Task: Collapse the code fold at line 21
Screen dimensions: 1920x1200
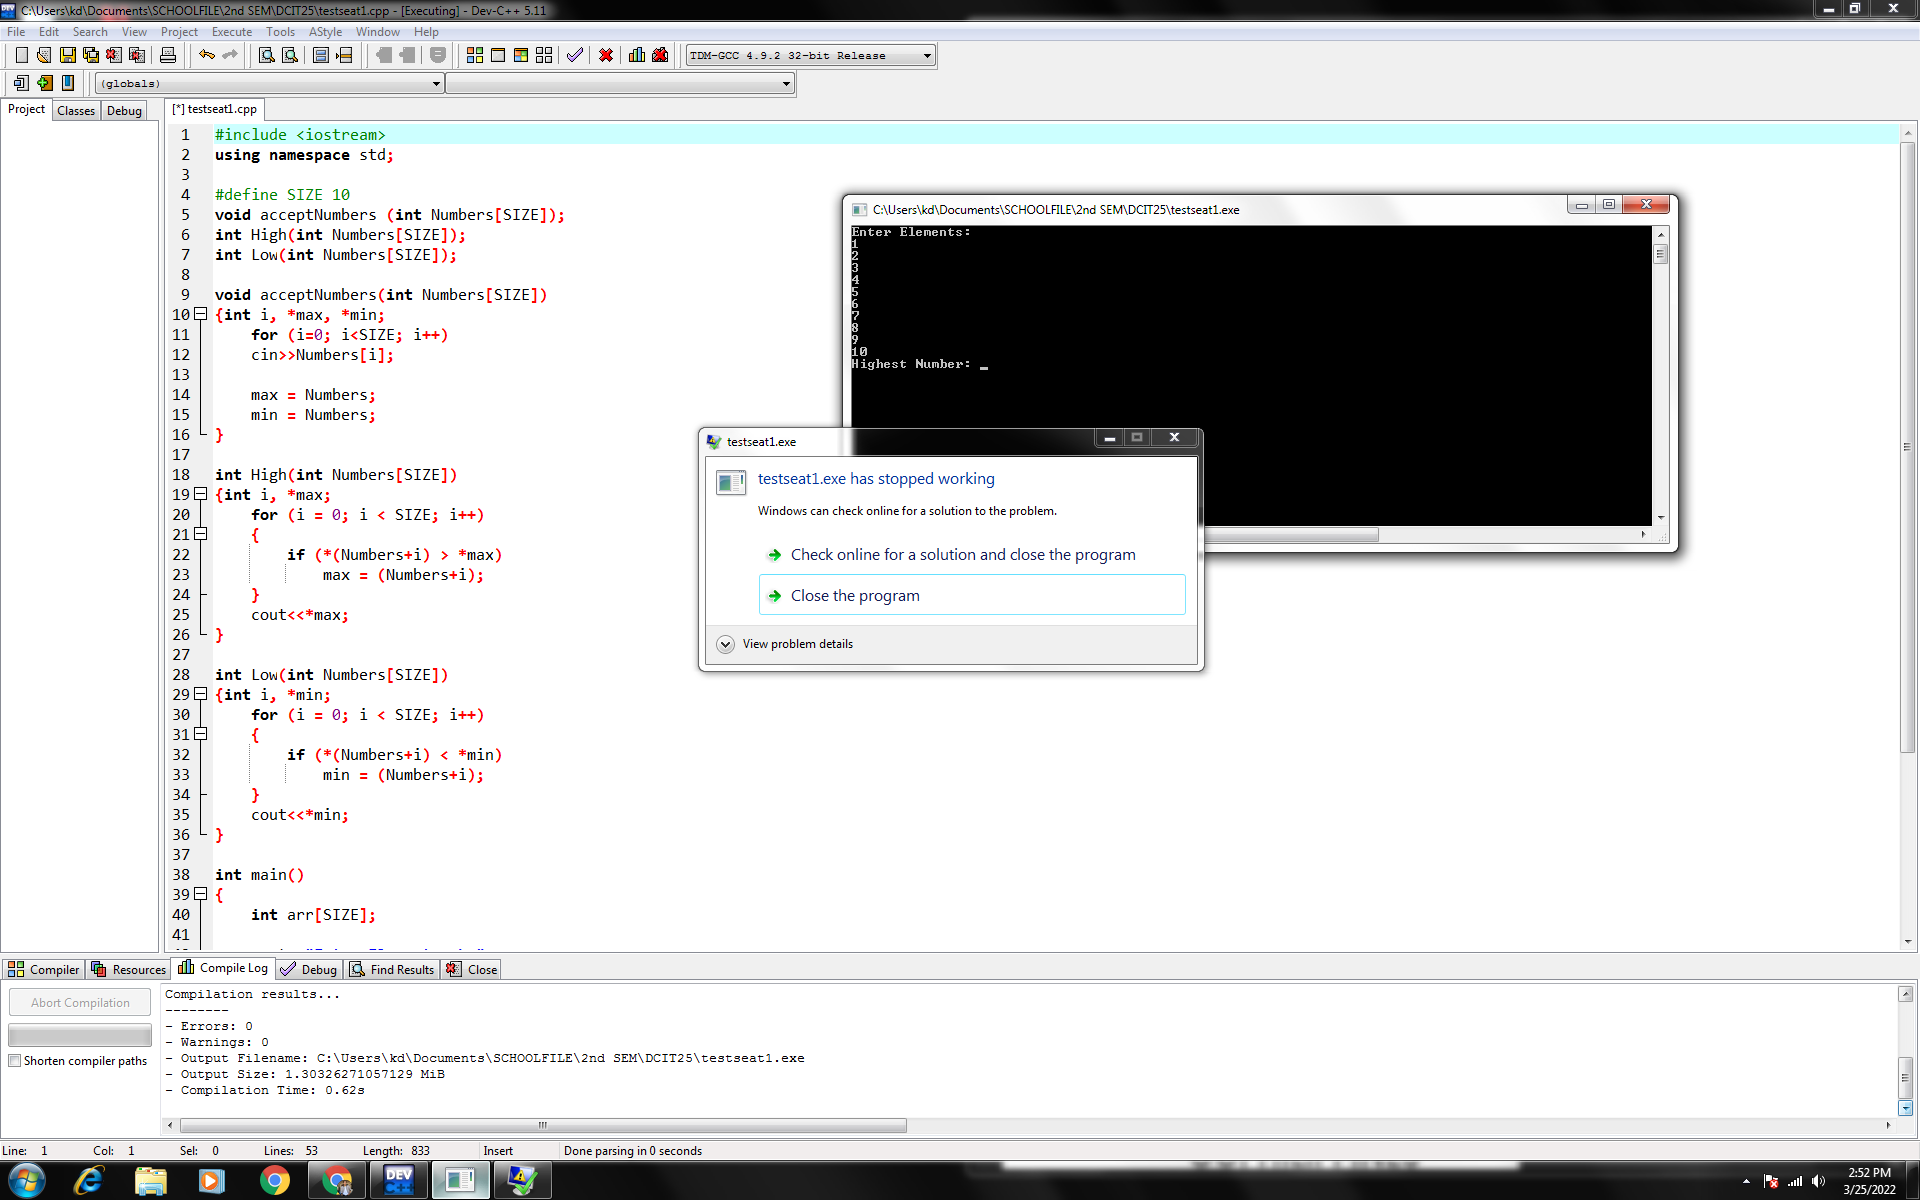Action: coord(201,534)
